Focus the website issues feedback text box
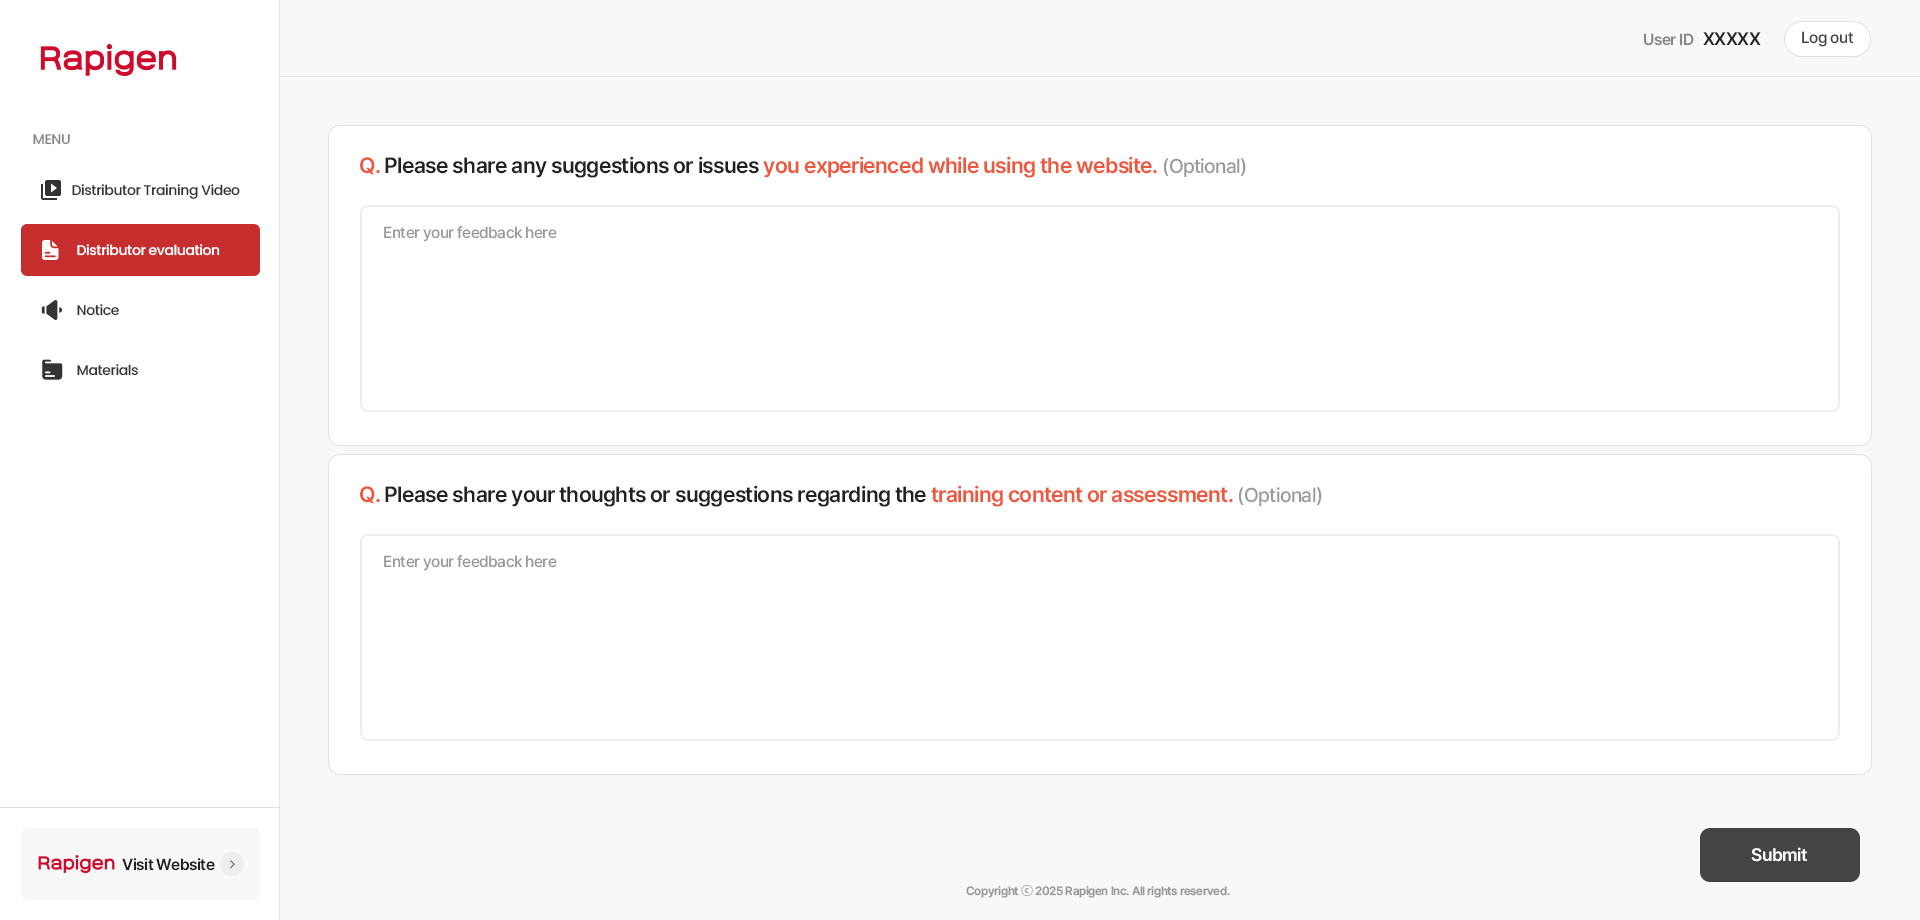Screen dimensions: 1920x920 (x=1100, y=308)
